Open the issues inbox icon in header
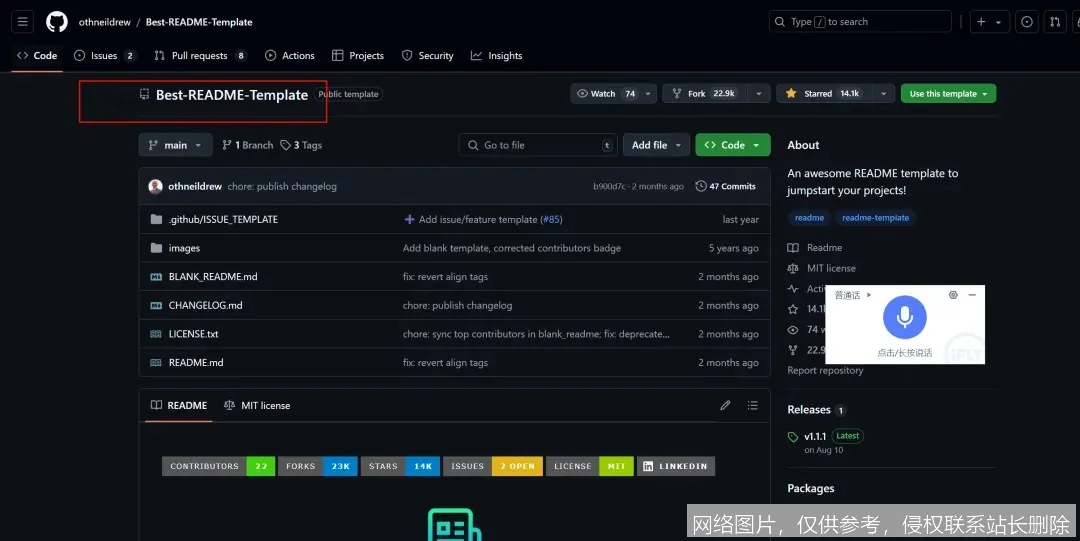Screen dimensions: 1080x541 [1026, 22]
